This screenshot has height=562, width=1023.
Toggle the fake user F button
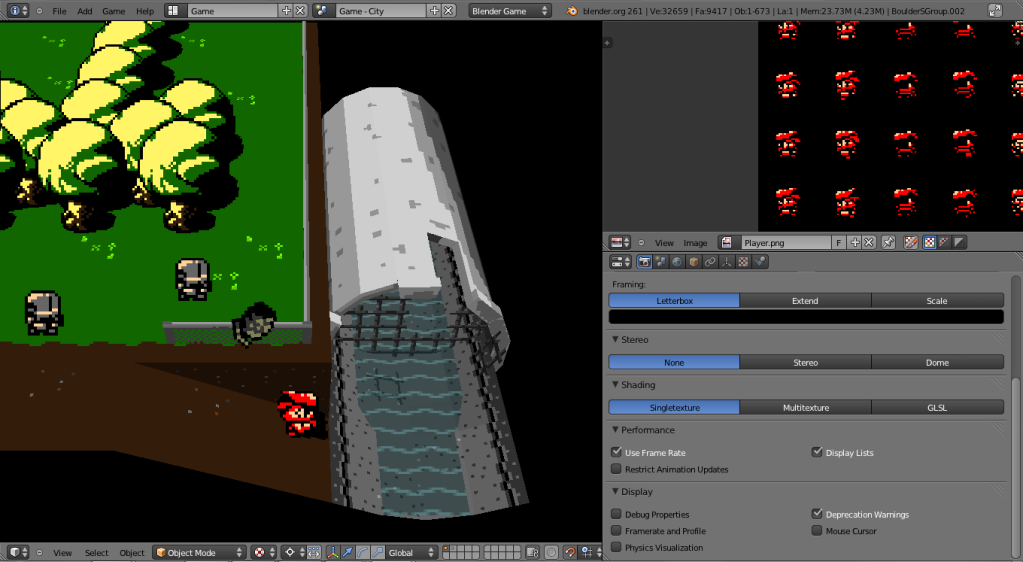click(x=839, y=243)
